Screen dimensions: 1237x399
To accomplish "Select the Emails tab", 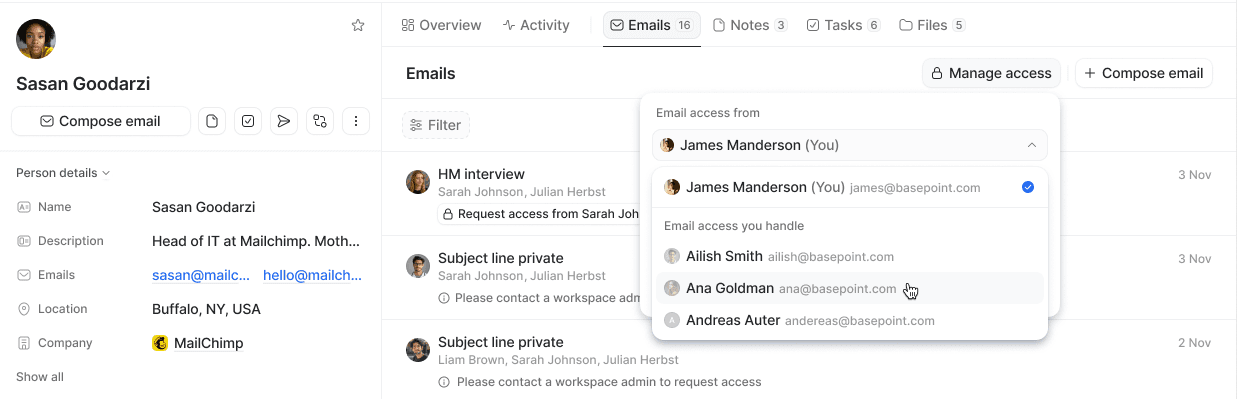I will [x=651, y=25].
